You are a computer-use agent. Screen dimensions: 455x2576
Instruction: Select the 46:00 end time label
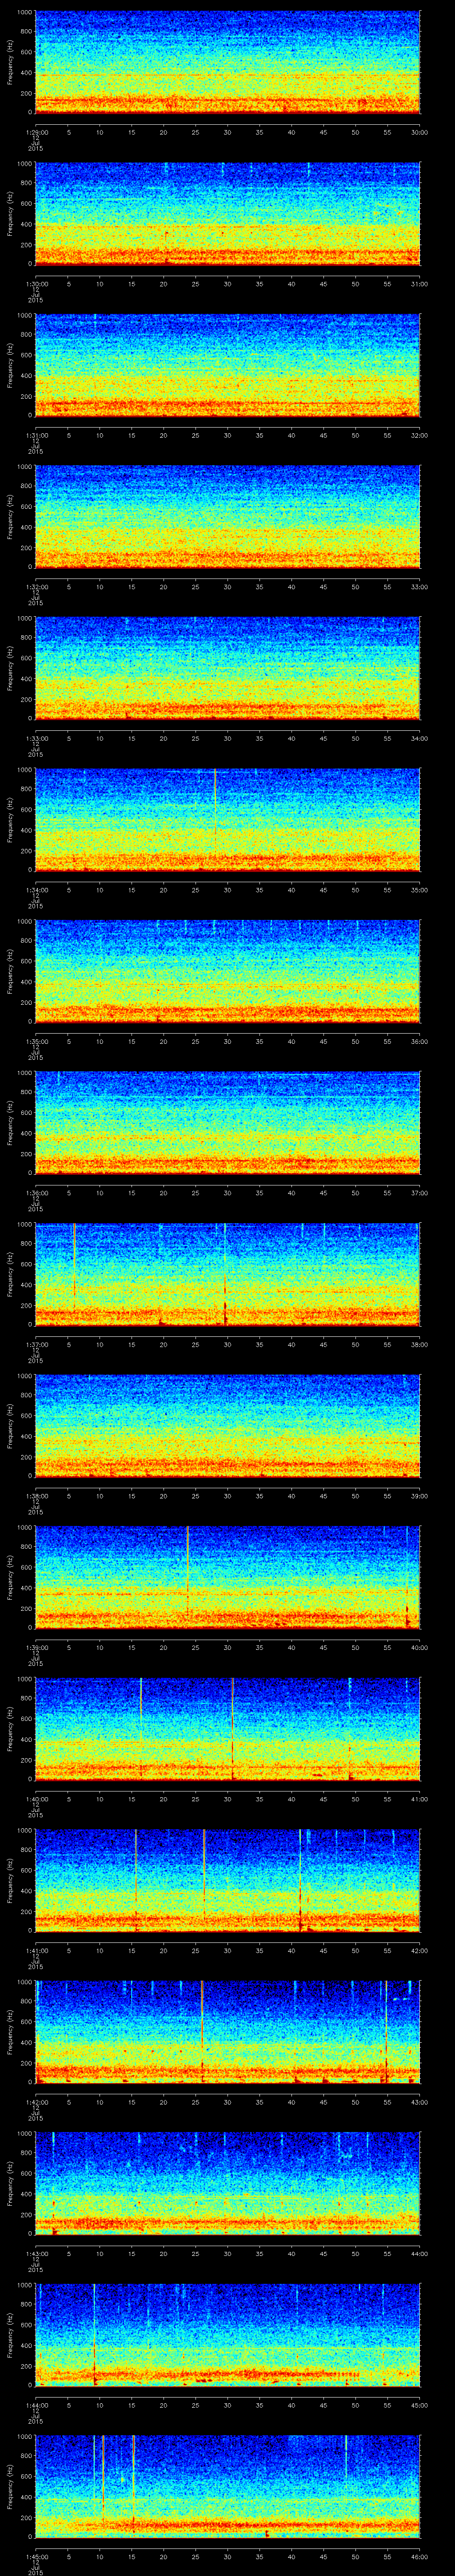tap(419, 2556)
